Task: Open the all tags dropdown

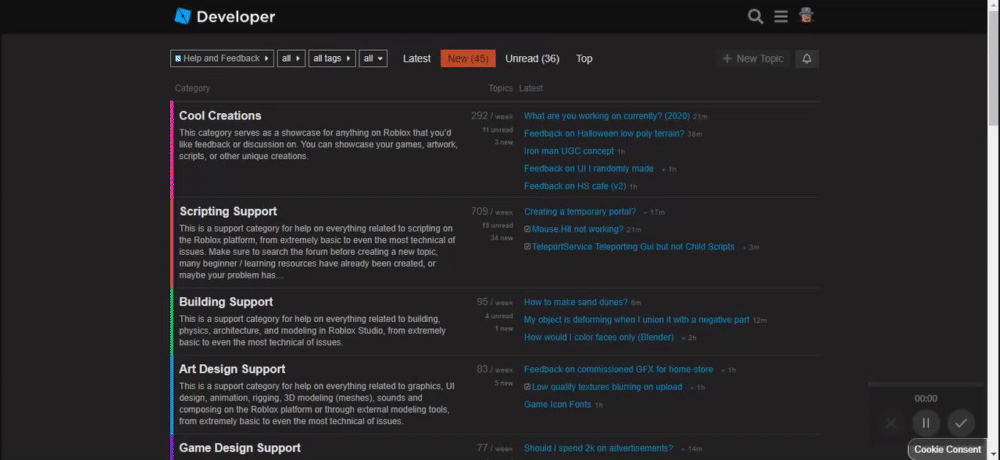Action: (x=332, y=59)
